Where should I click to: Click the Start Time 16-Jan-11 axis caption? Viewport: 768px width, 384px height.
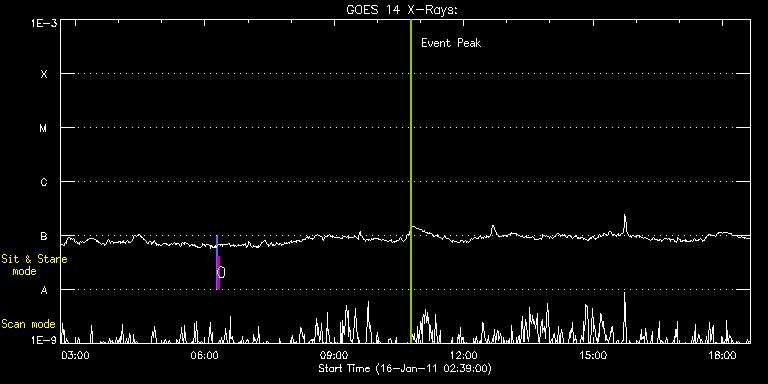point(405,368)
